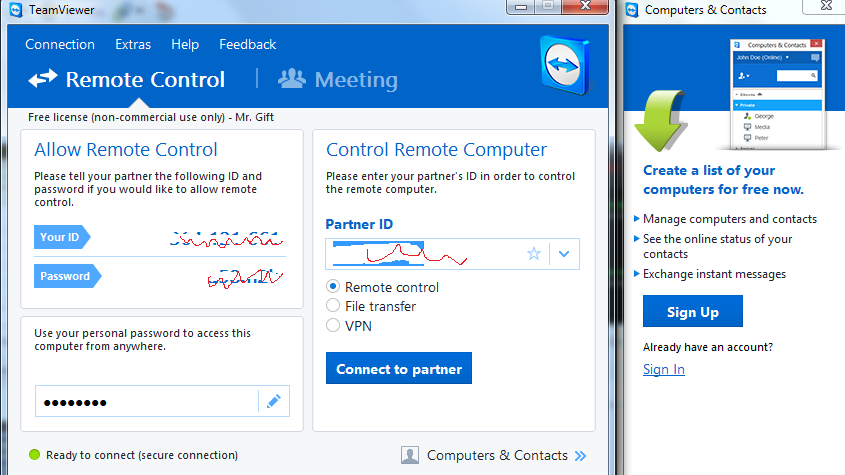Click the Meeting people icon
This screenshot has width=845, height=475.
click(292, 79)
